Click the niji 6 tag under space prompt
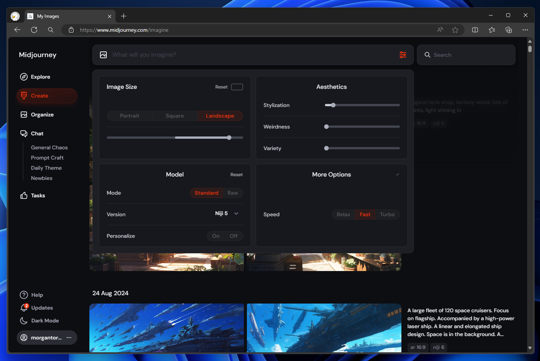Image resolution: width=540 pixels, height=361 pixels. (438, 347)
